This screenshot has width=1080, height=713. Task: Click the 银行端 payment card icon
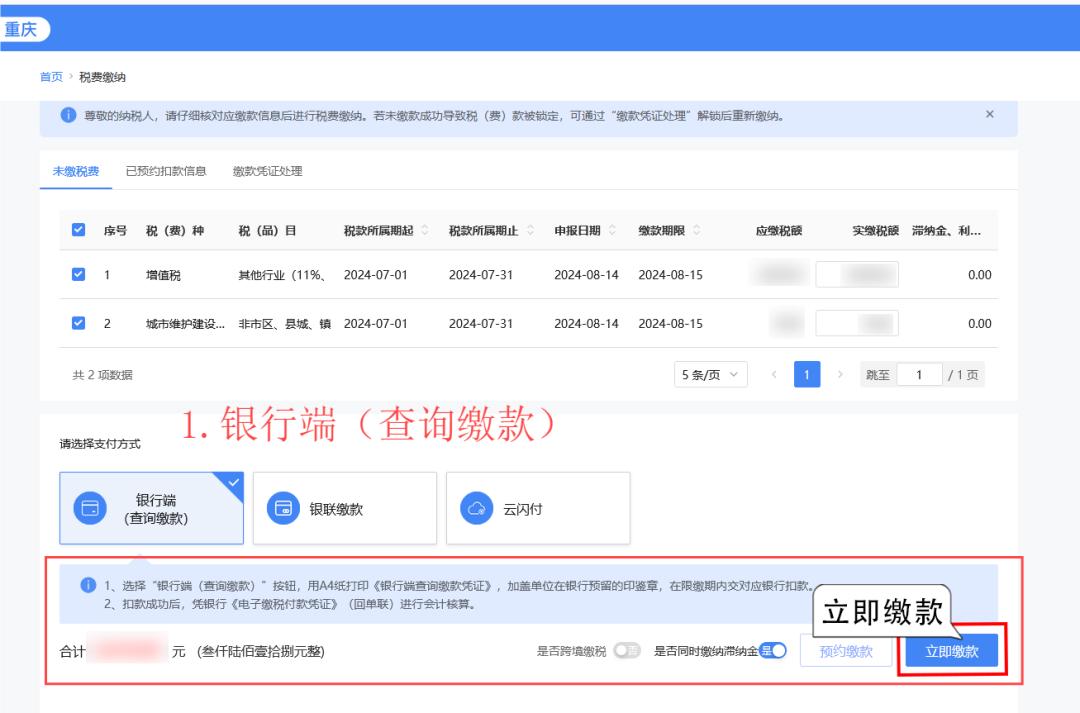coord(89,508)
